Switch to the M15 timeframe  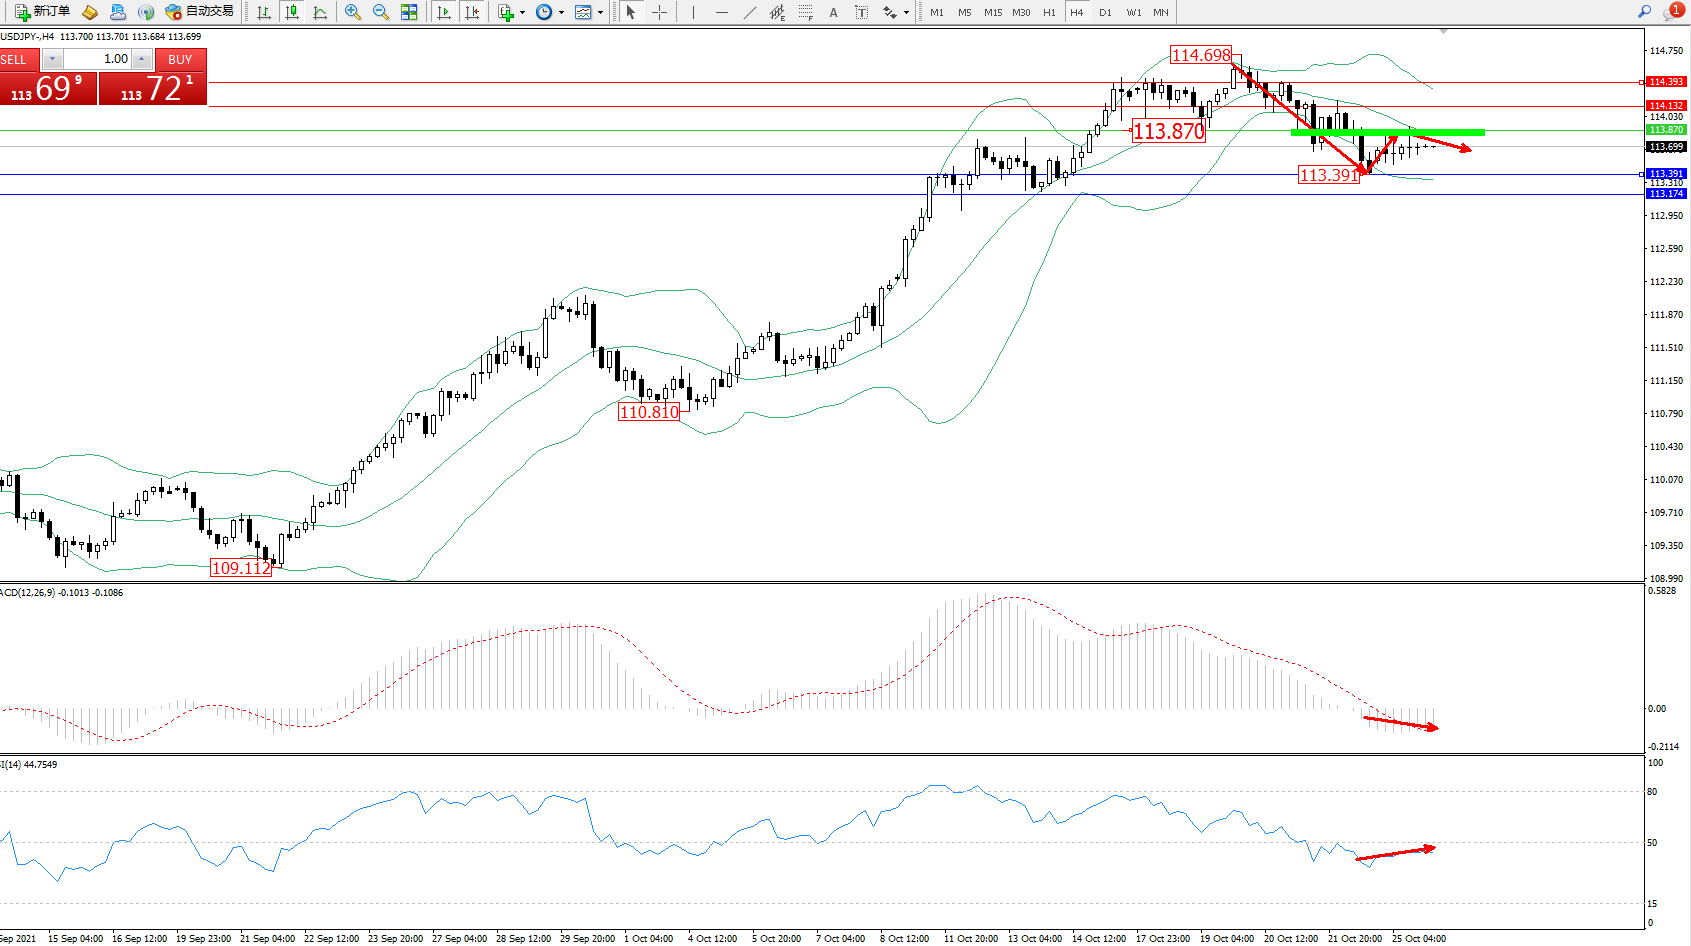(x=992, y=12)
